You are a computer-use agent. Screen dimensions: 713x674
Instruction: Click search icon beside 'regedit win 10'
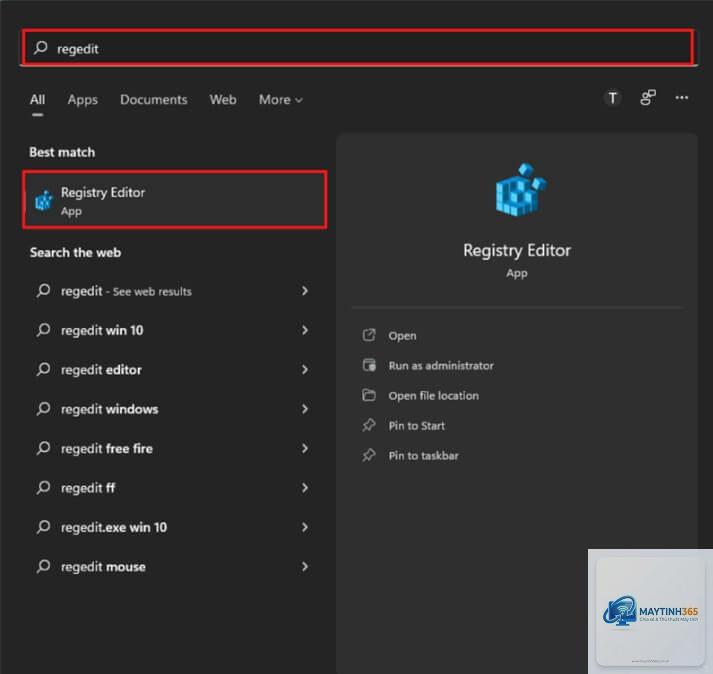44,329
